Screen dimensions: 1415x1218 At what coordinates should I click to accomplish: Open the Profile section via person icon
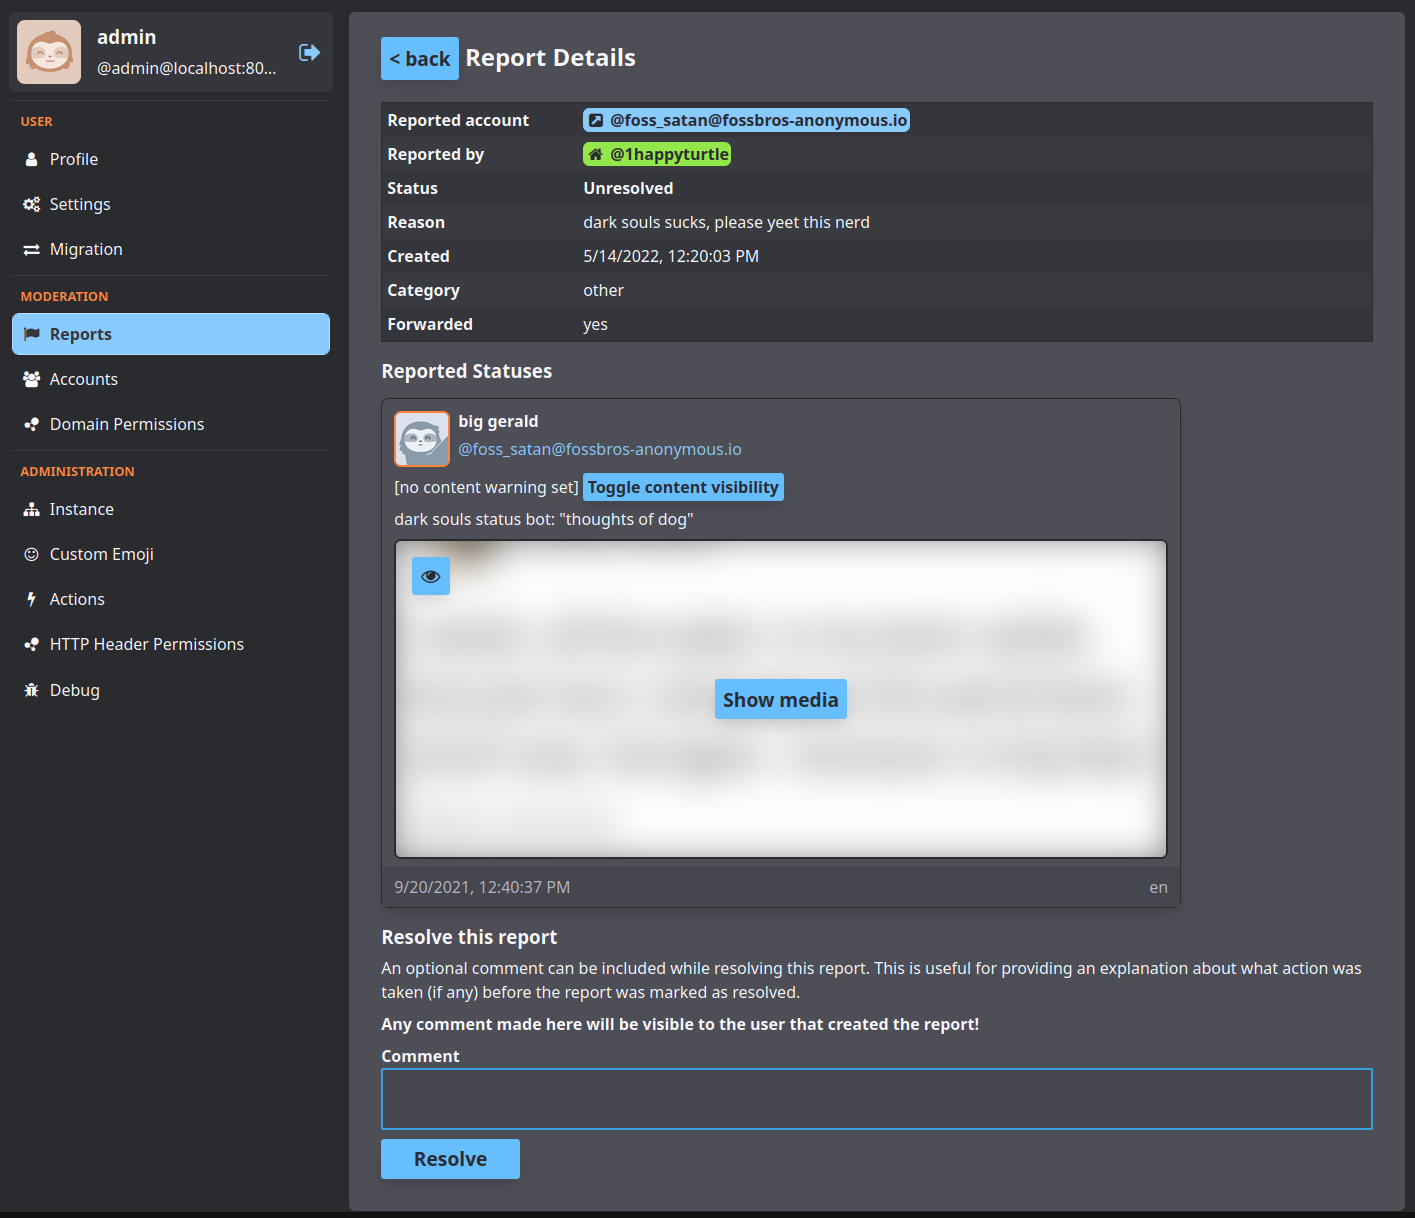click(31, 158)
